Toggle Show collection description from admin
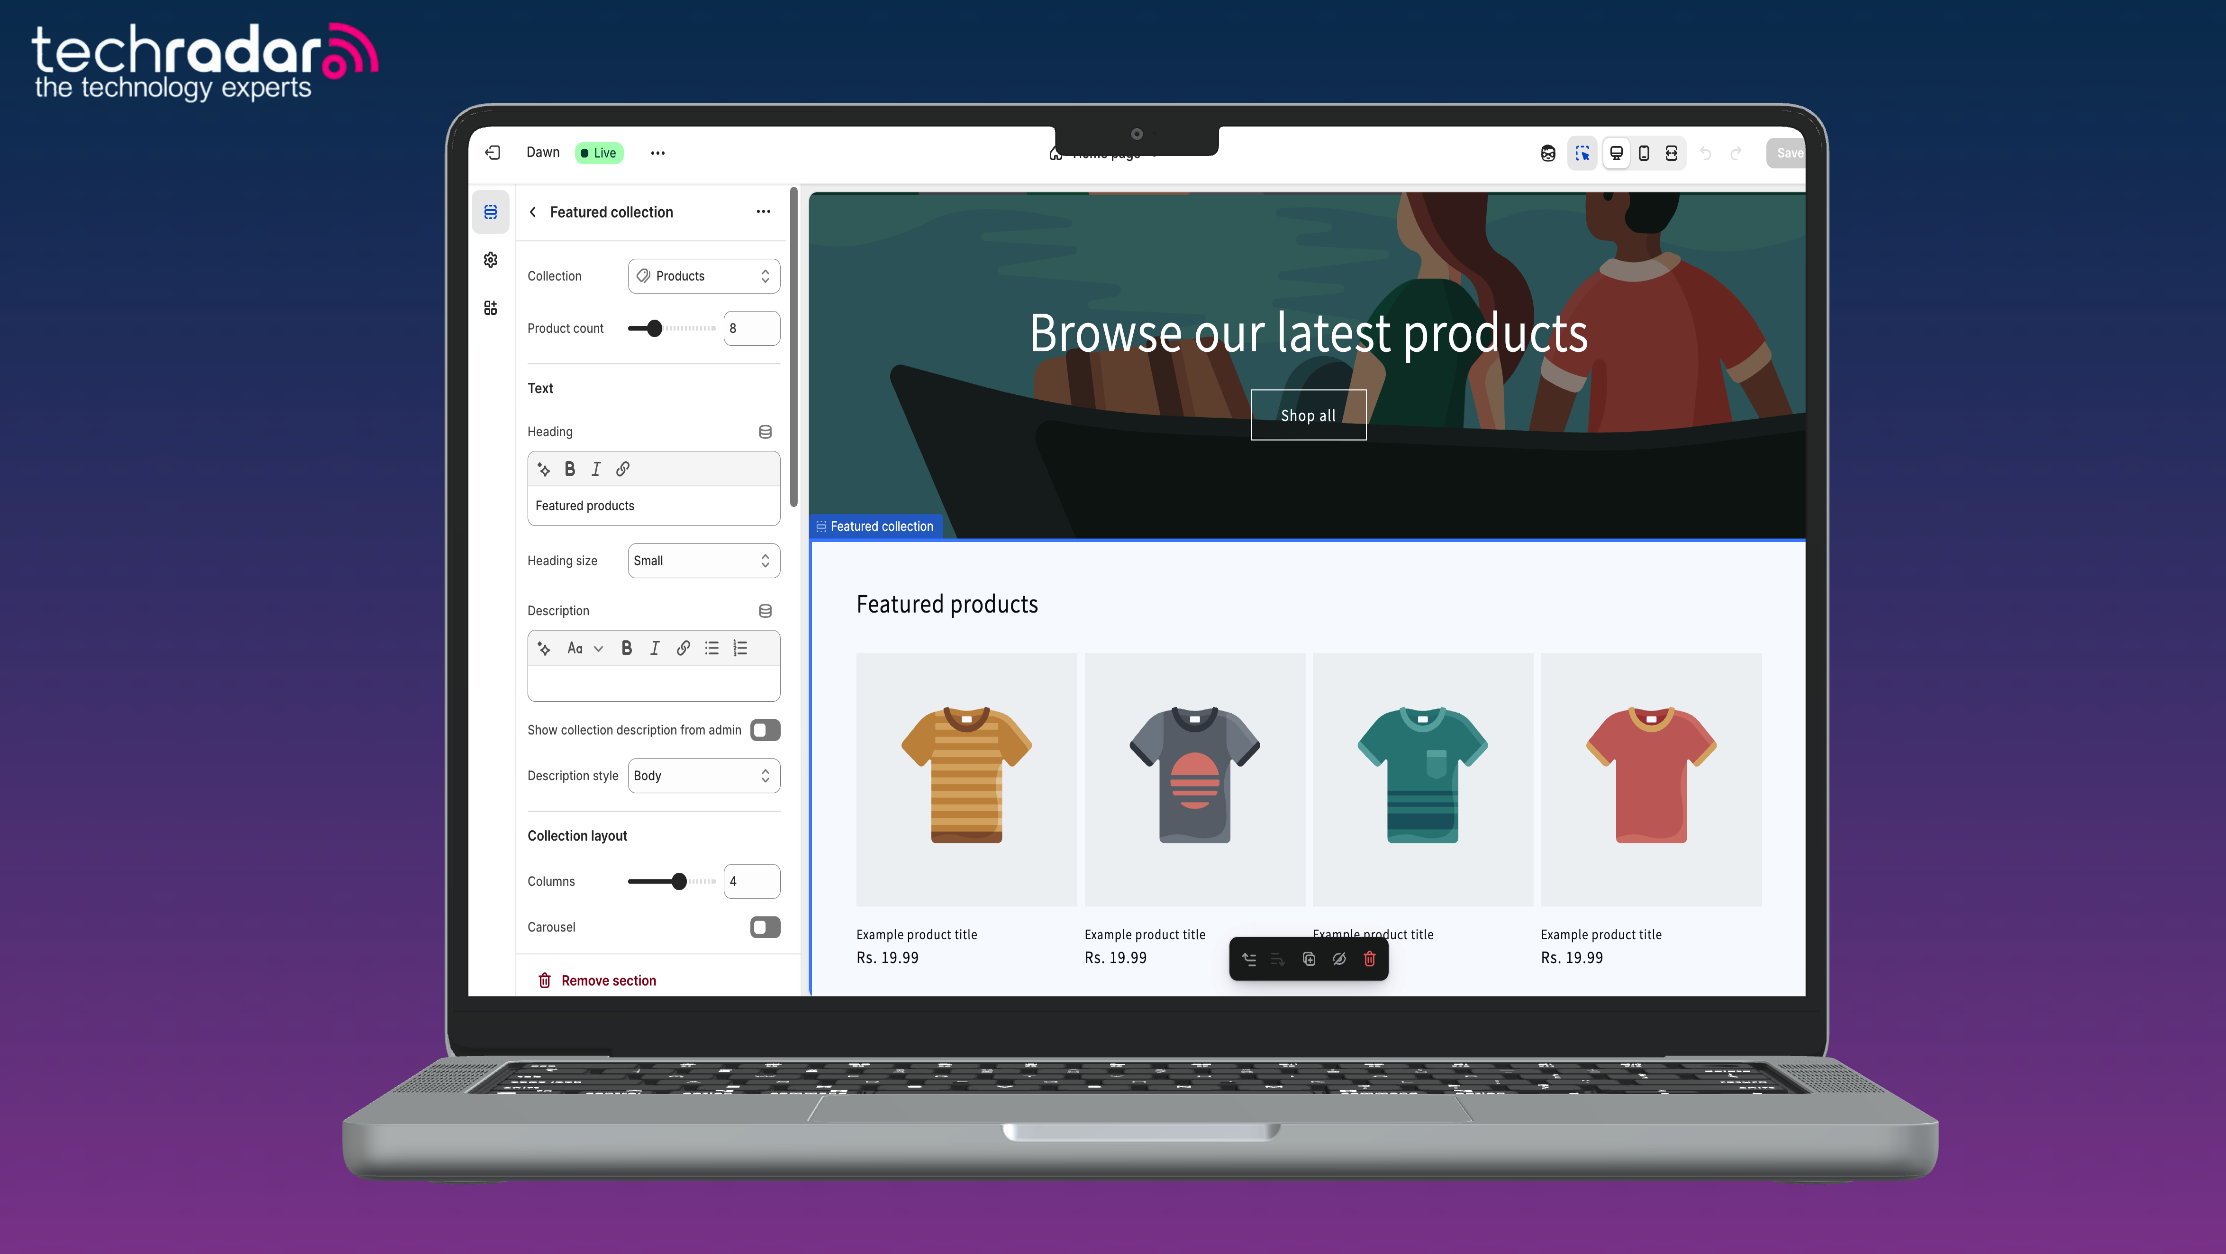2226x1254 pixels. pos(765,730)
